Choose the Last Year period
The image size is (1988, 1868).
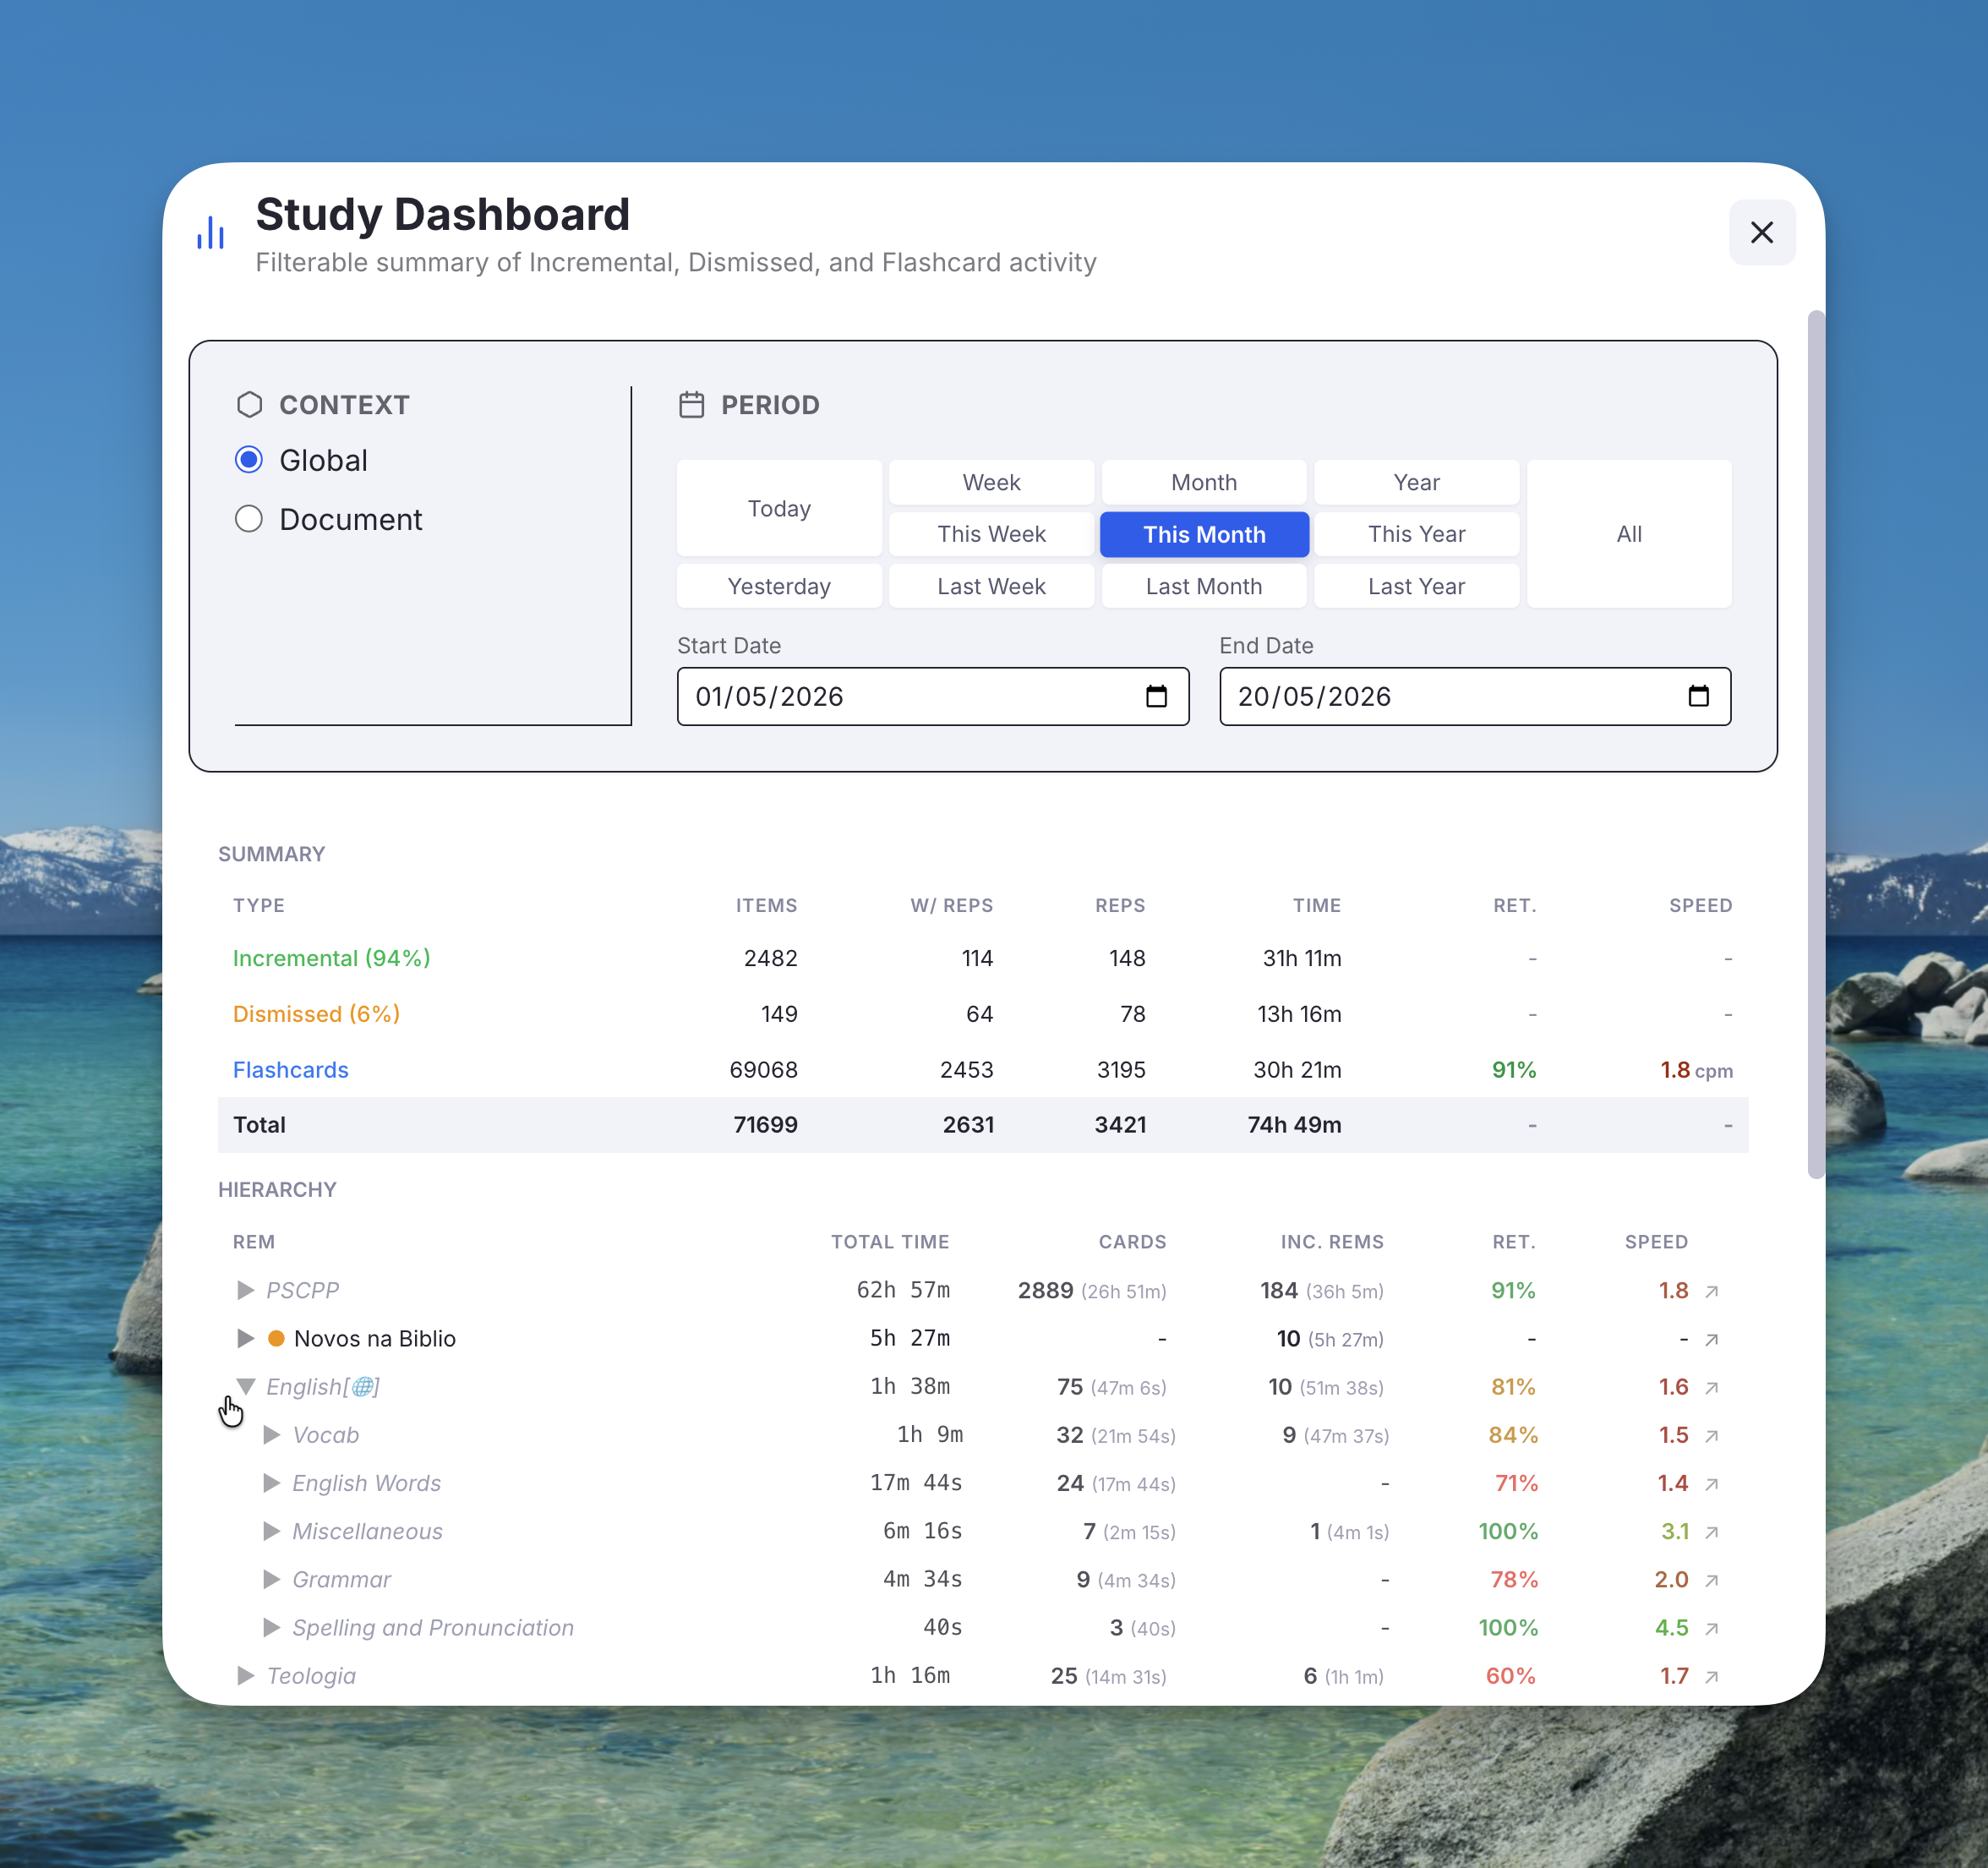[1416, 586]
